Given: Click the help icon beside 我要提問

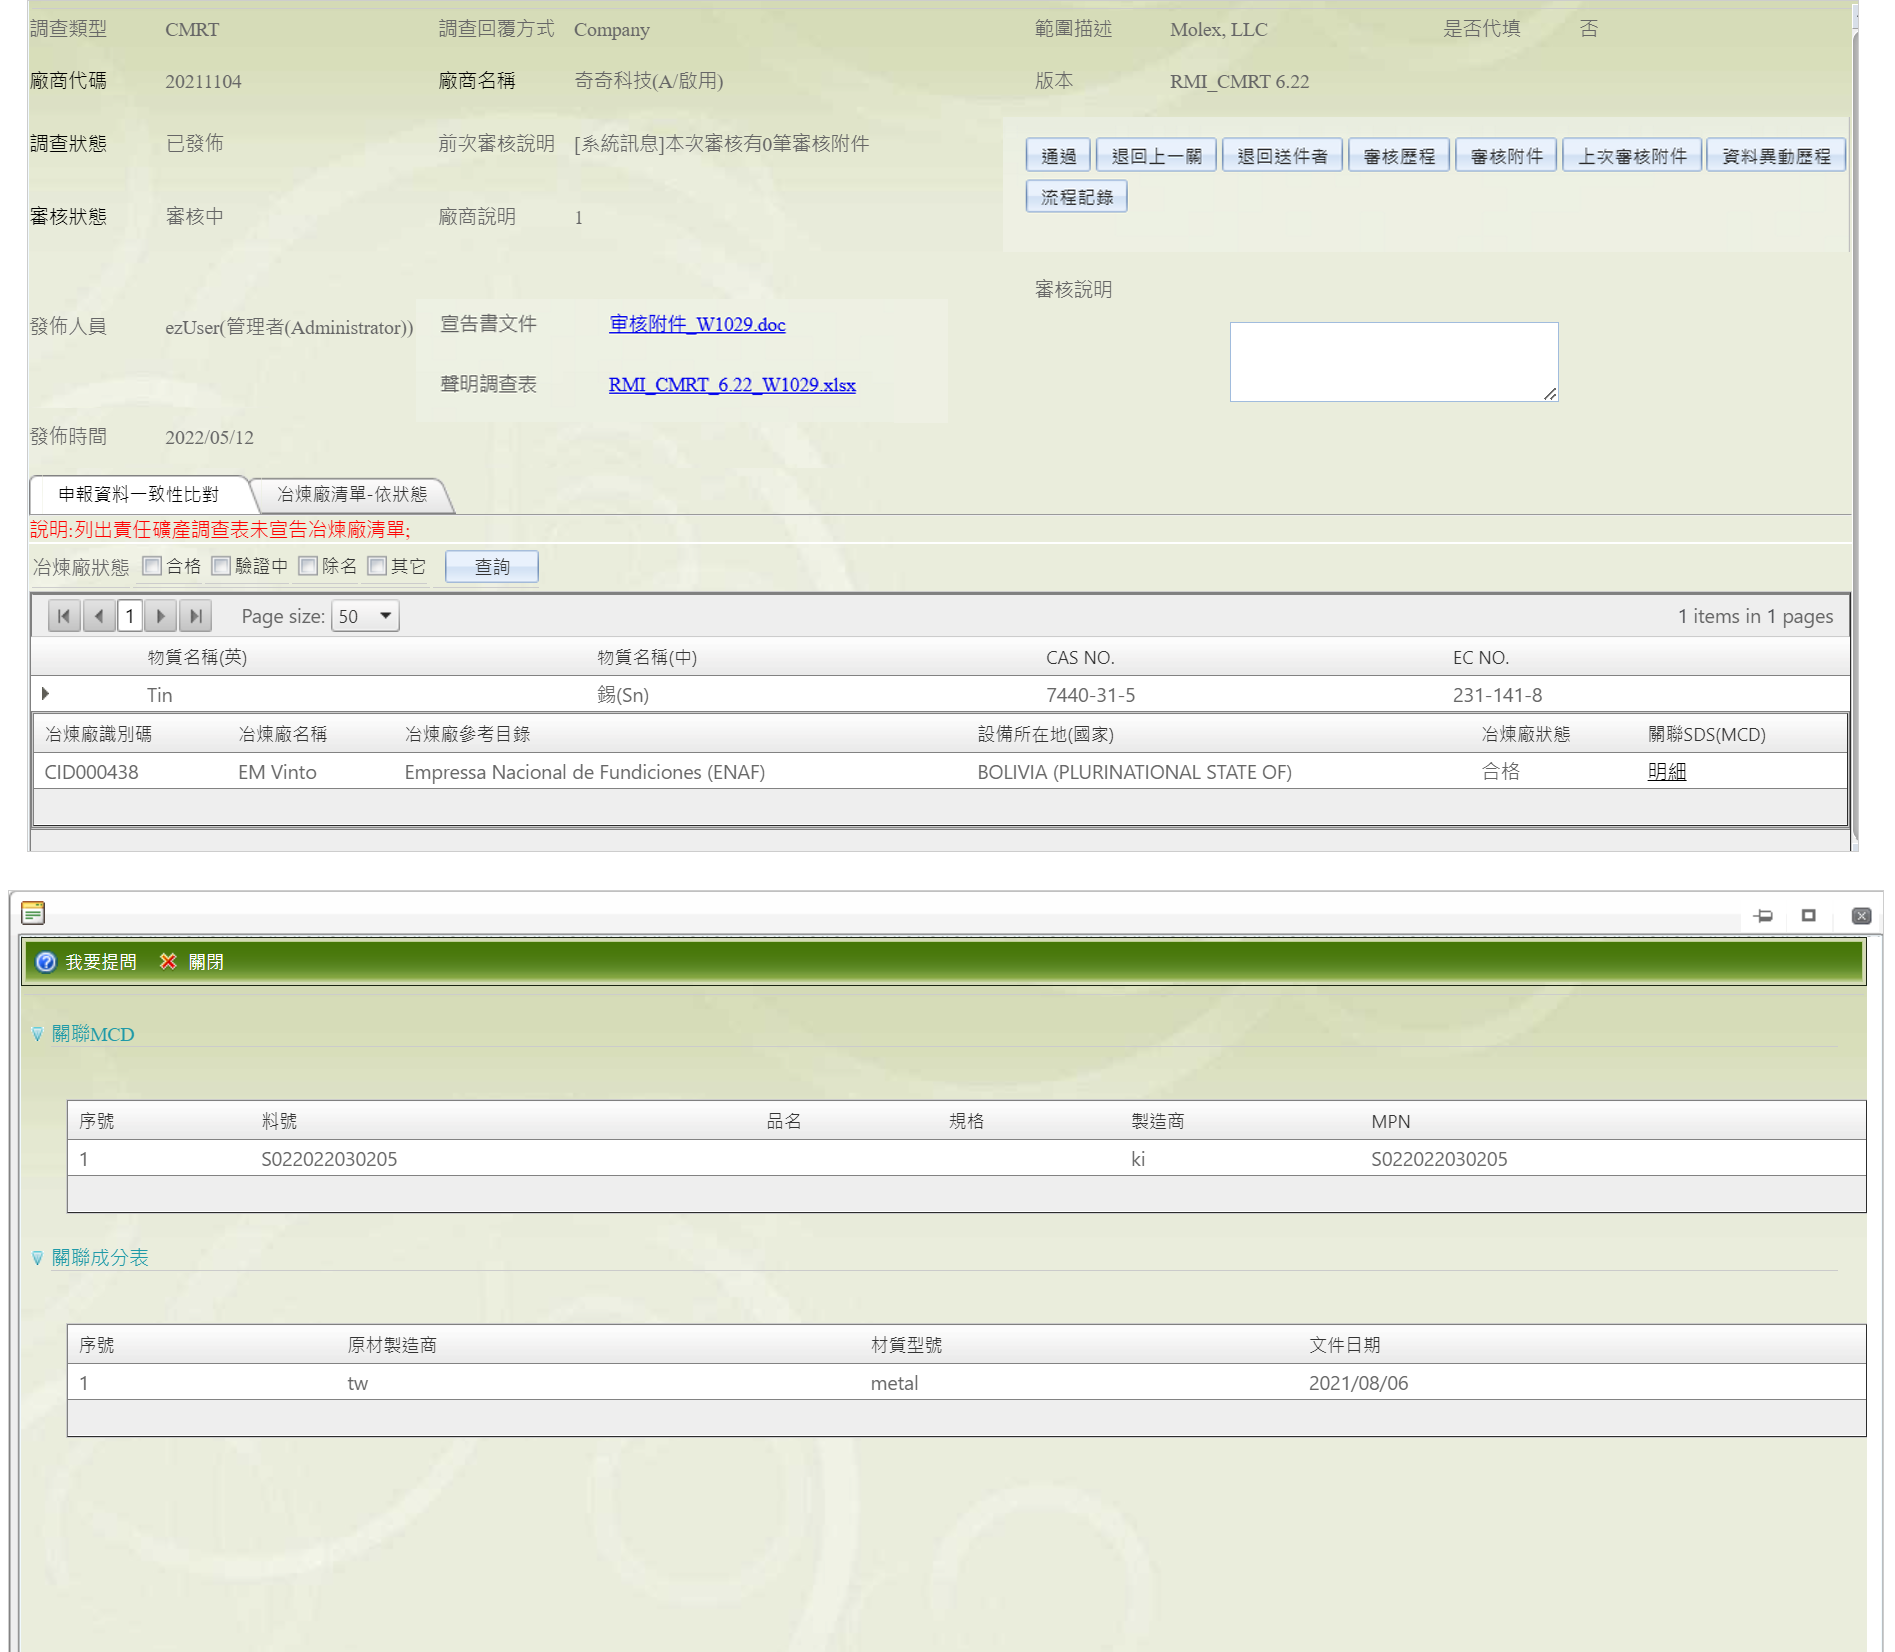Looking at the screenshot, I should click(x=46, y=962).
